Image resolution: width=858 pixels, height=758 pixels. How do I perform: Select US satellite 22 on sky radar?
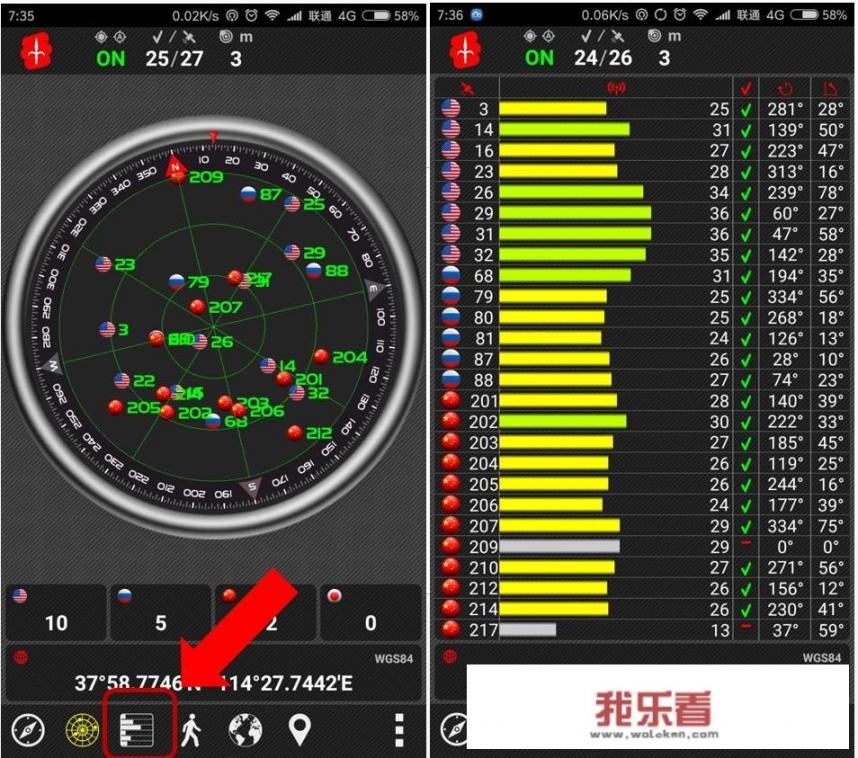[x=122, y=380]
